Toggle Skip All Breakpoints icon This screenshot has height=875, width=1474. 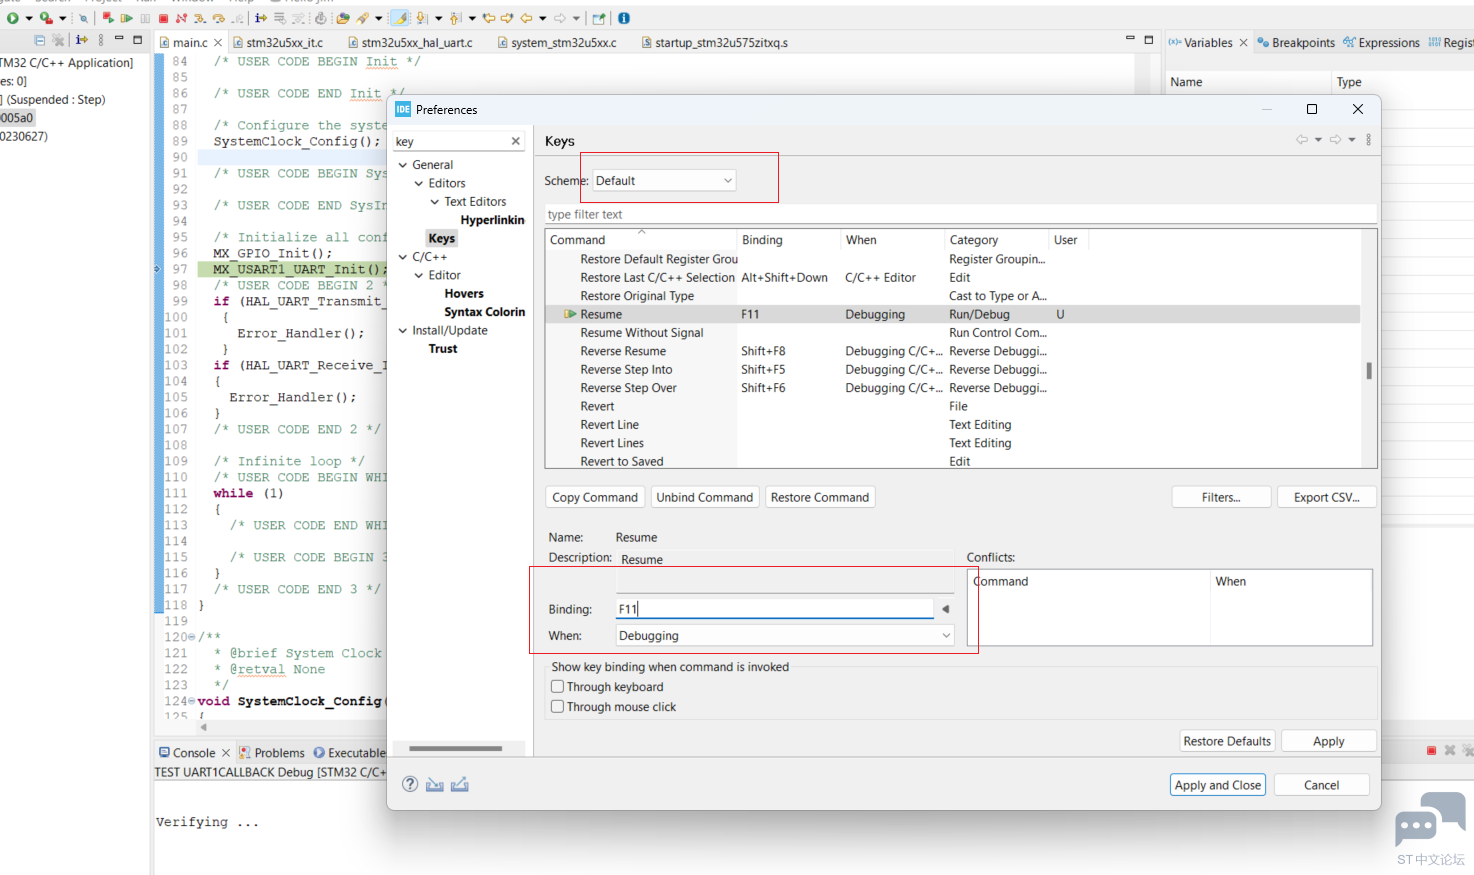83,18
